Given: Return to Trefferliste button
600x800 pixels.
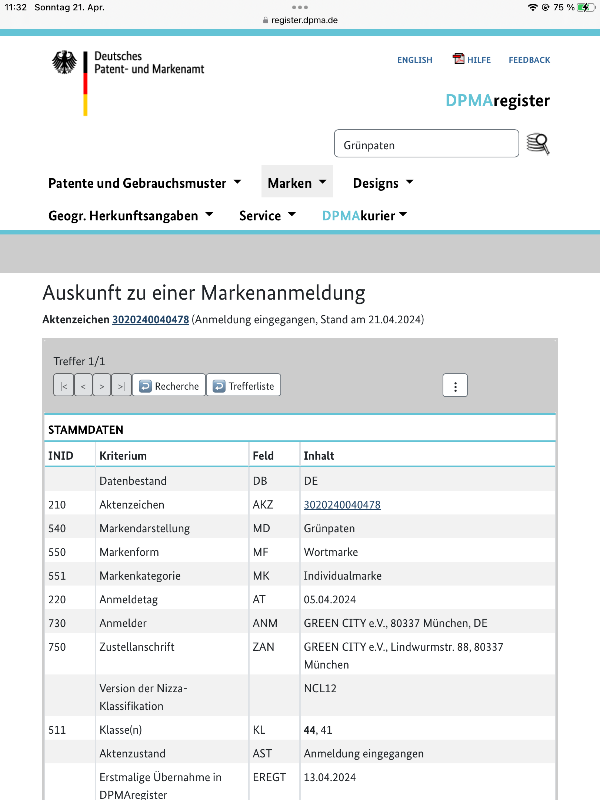Looking at the screenshot, I should click(x=243, y=385).
